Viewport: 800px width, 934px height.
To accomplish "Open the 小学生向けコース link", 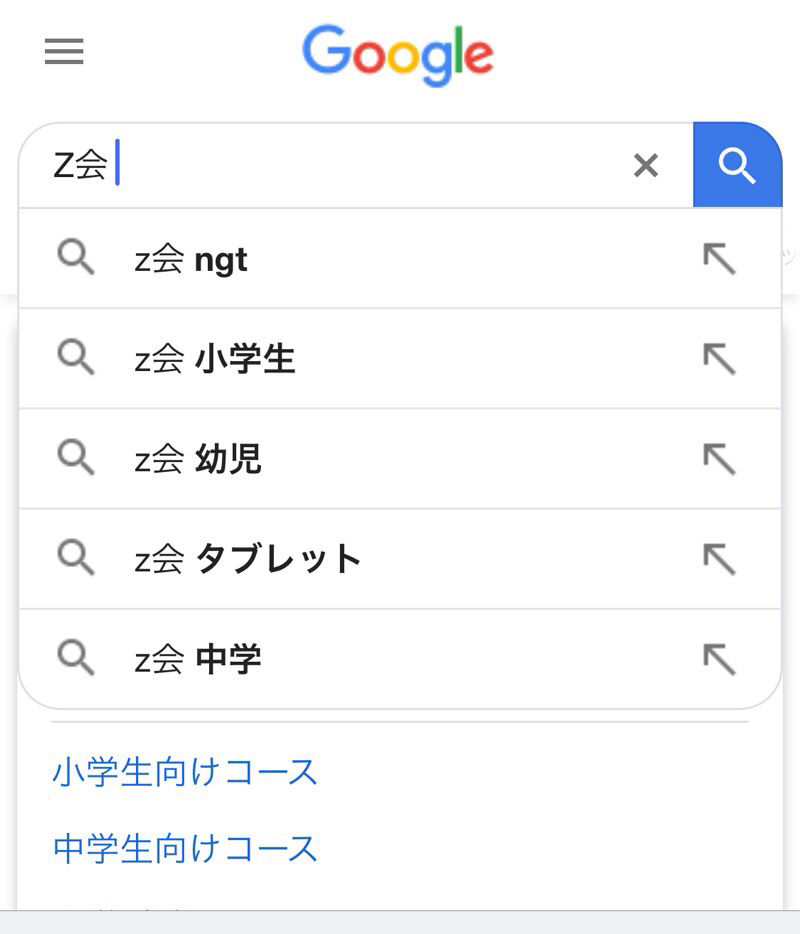I will pos(185,772).
